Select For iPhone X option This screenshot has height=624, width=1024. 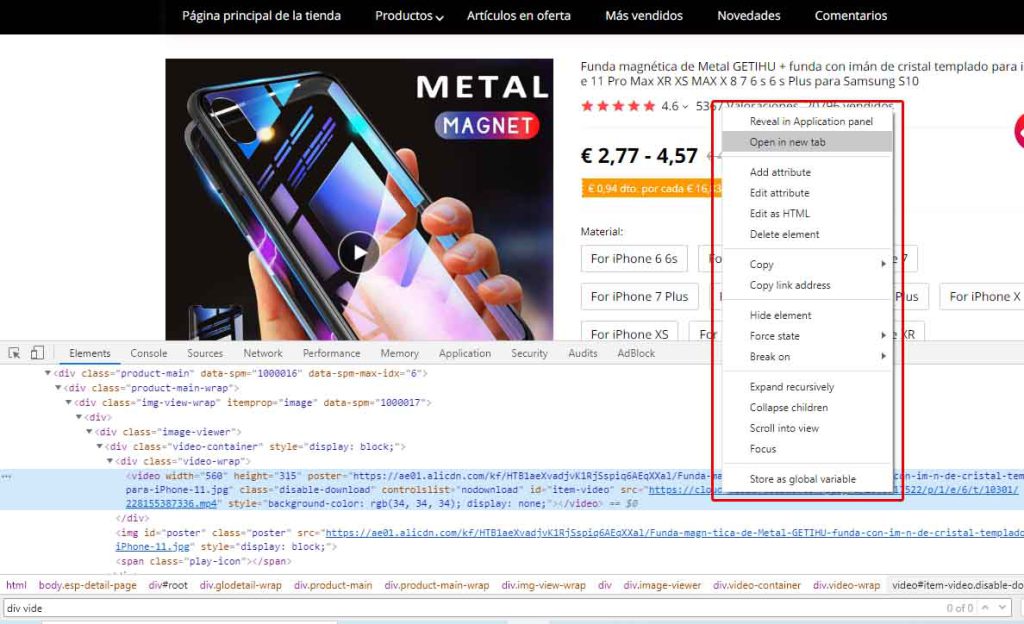tap(982, 296)
